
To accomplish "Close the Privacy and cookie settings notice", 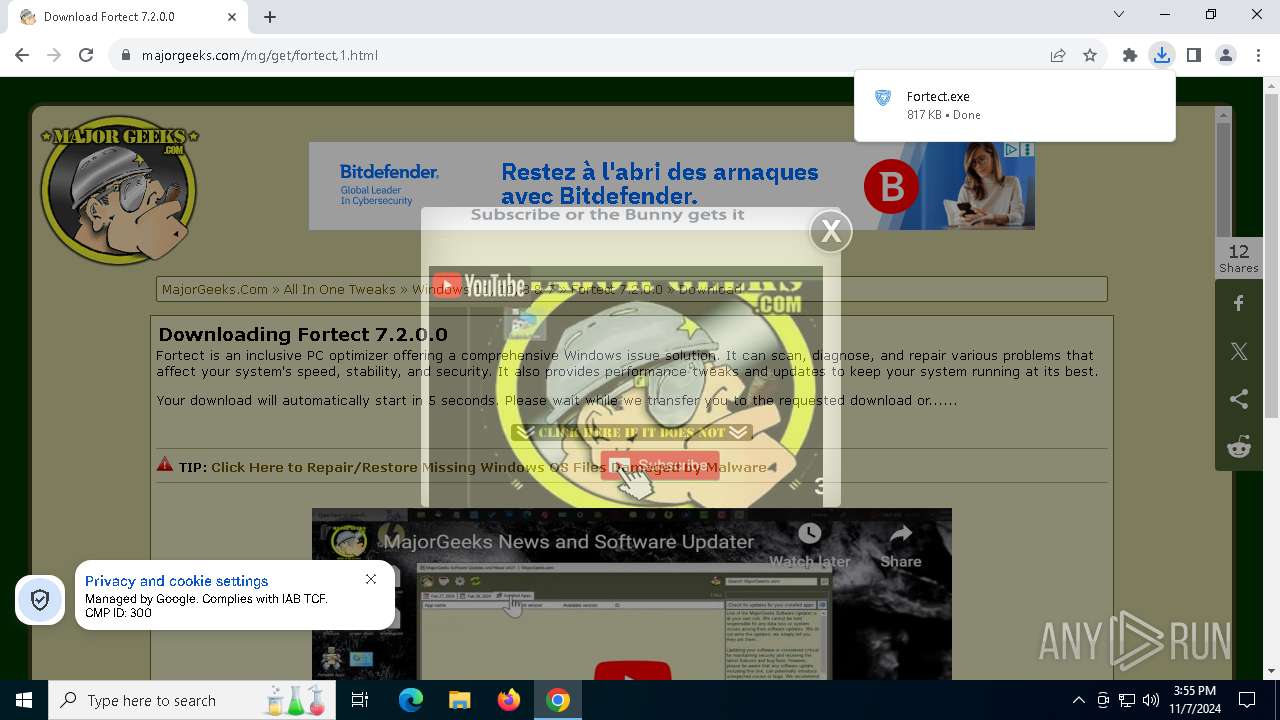I will tap(371, 579).
